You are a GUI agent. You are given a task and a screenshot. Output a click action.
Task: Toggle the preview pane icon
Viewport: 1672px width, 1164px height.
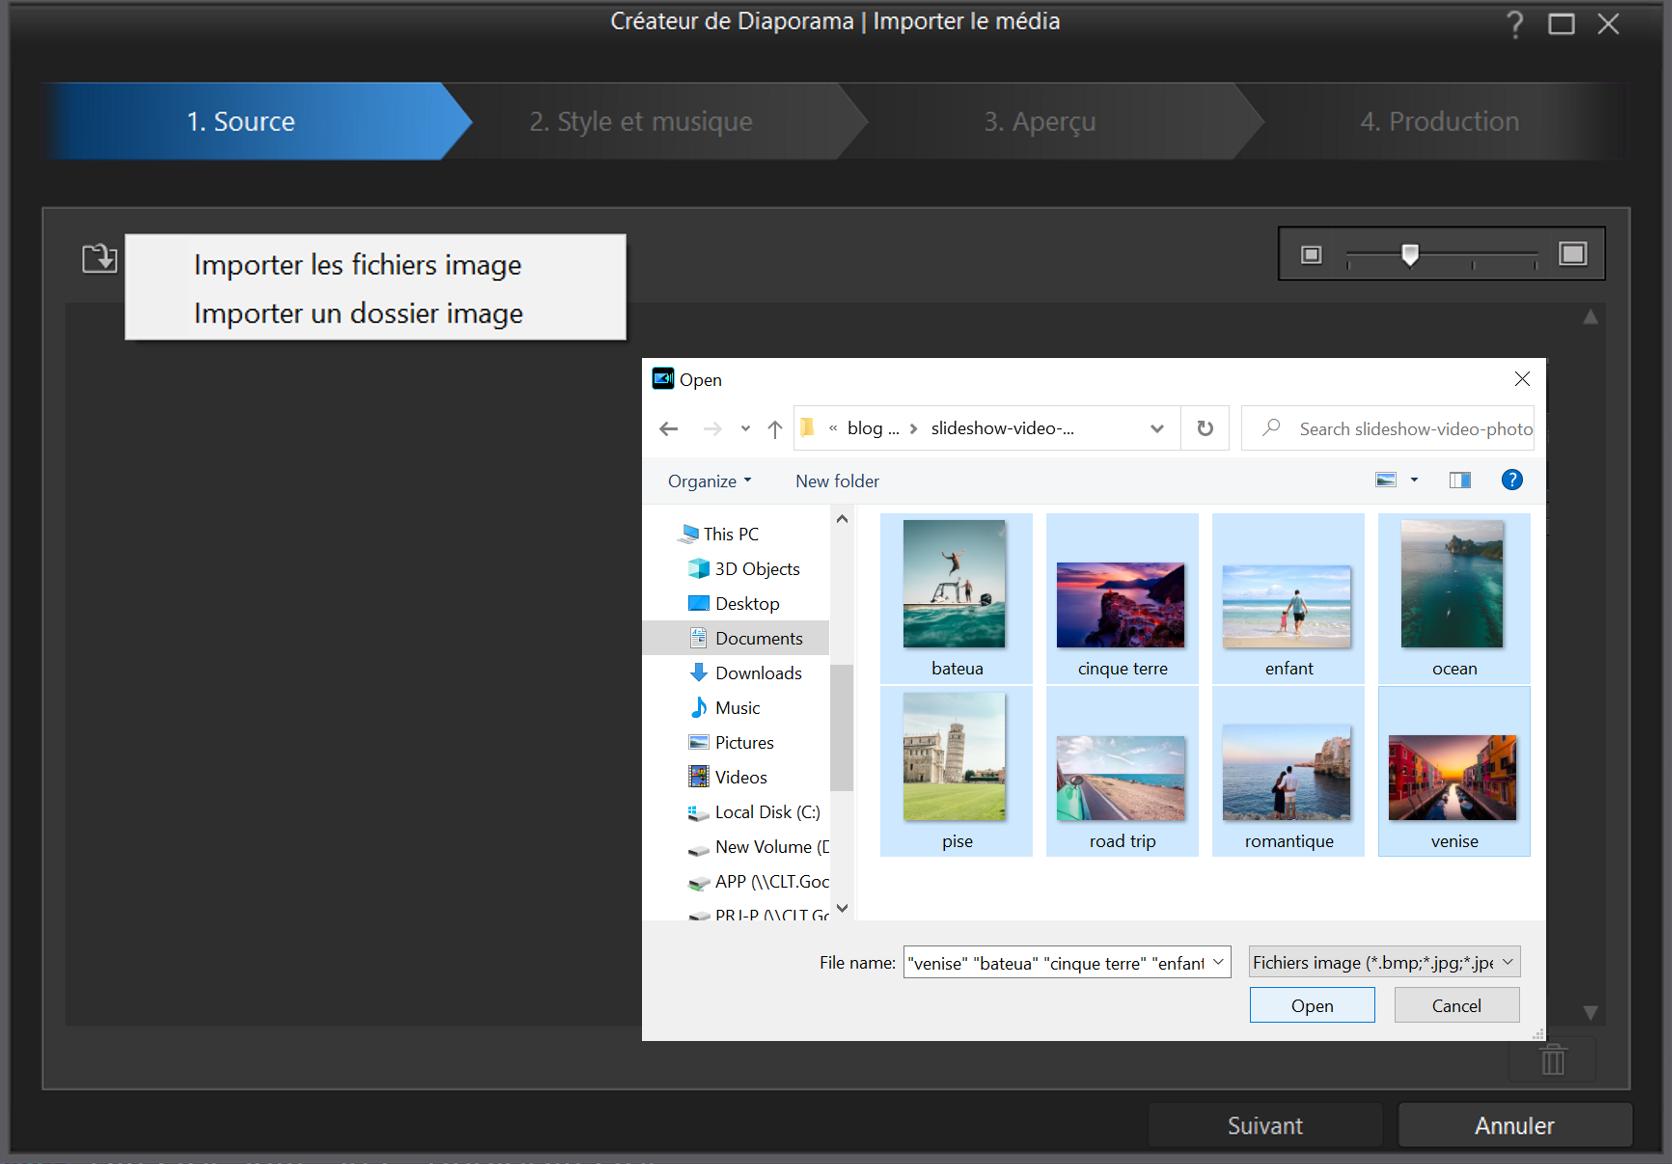pos(1460,480)
